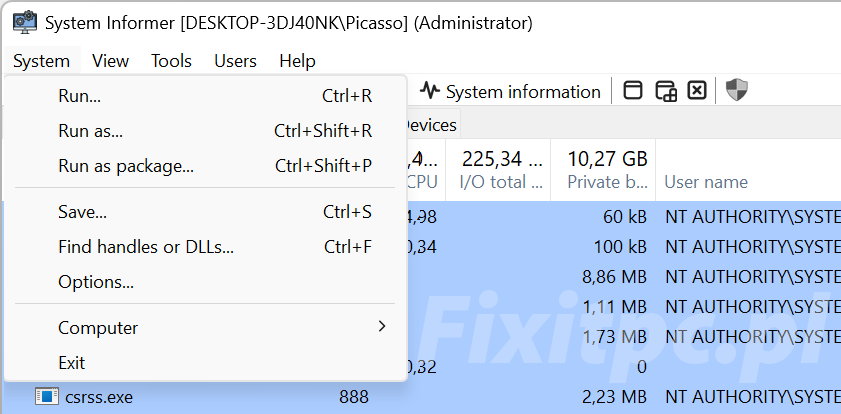Open the View menu
Screen dimensions: 841x414
[x=110, y=61]
